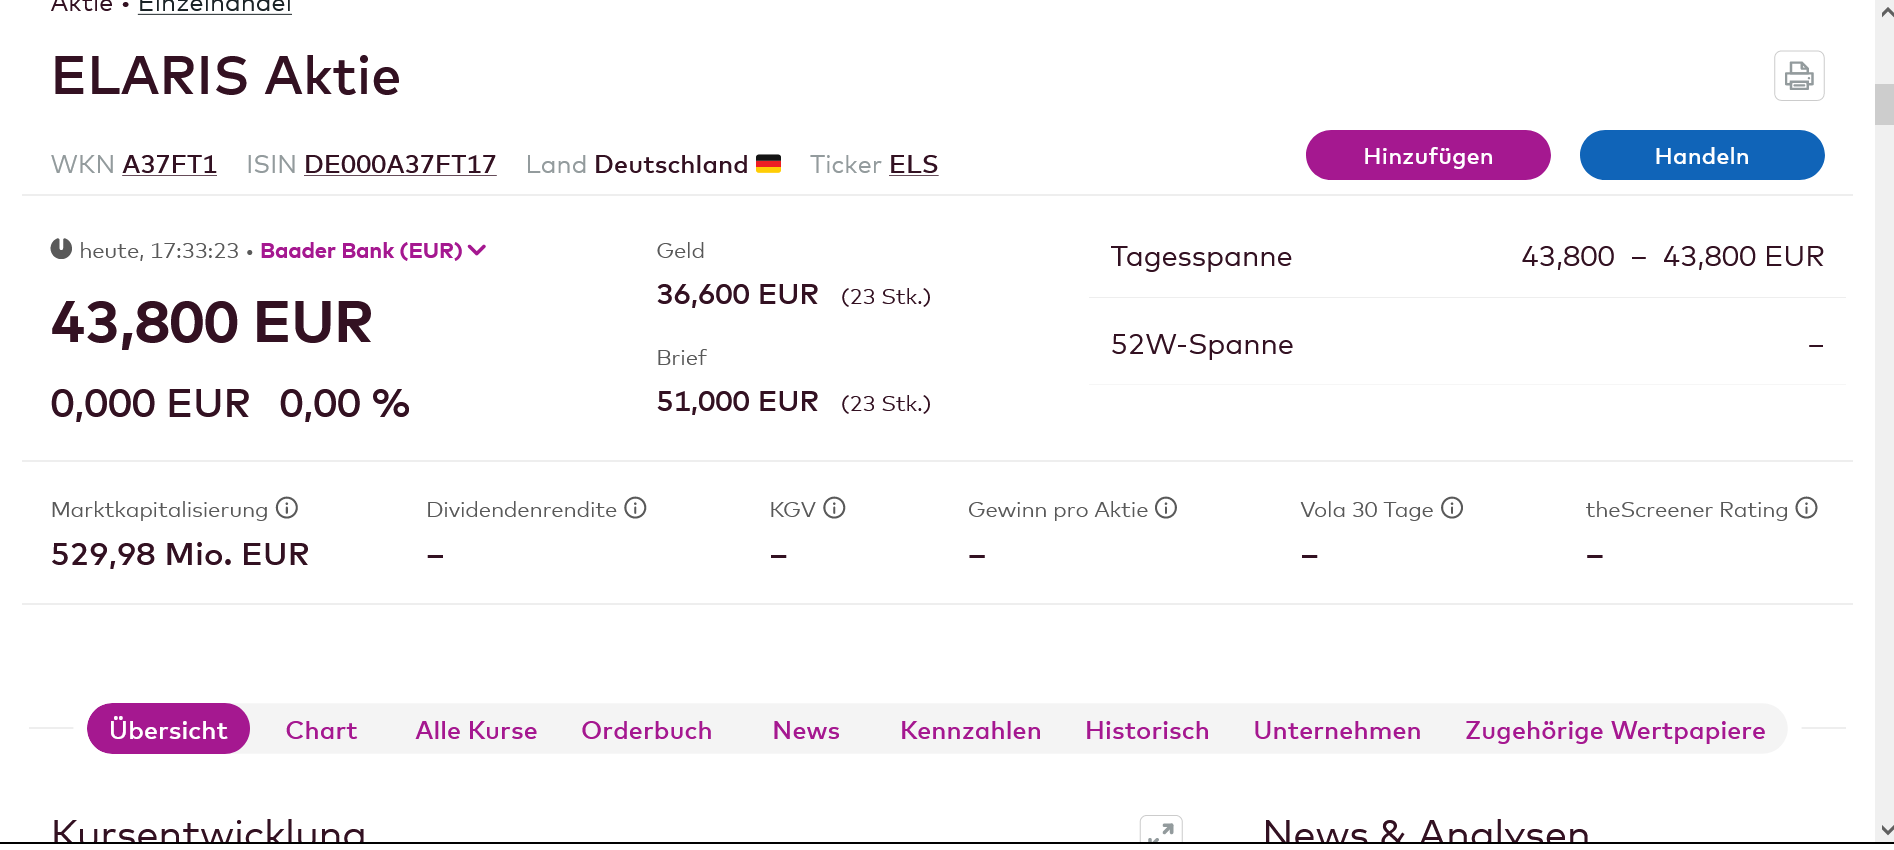This screenshot has width=1894, height=850.
Task: Show KGV info tooltip icon
Action: (x=834, y=508)
